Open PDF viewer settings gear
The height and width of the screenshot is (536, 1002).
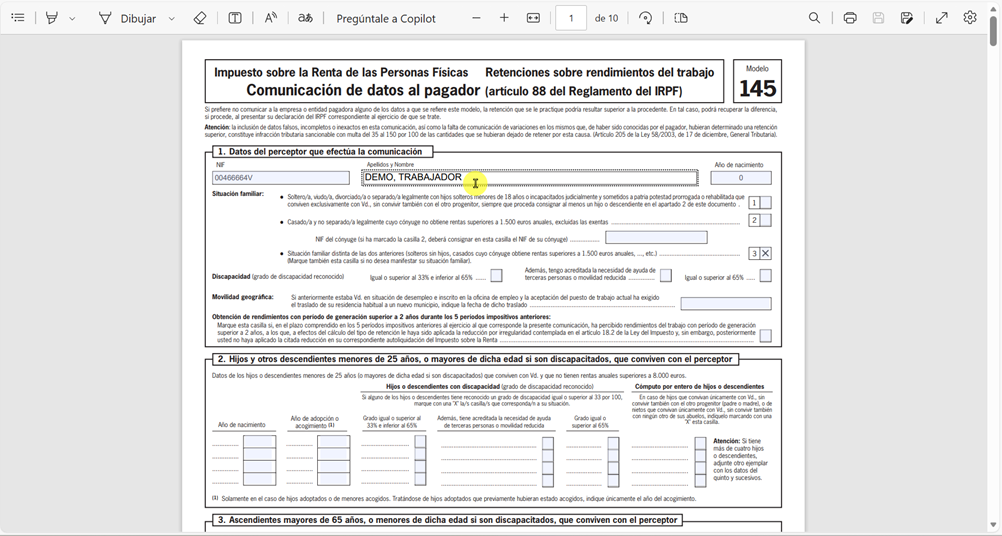click(x=970, y=18)
